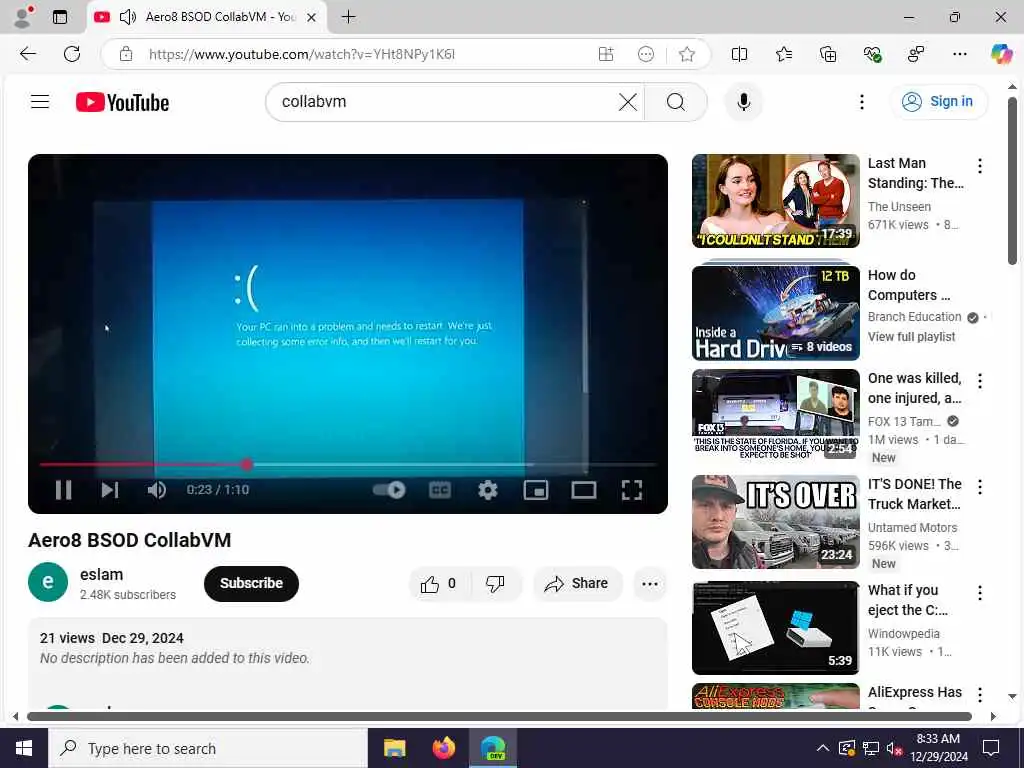Screen dimensions: 1024x768
Task: Click the collabvm search field
Action: point(444,102)
